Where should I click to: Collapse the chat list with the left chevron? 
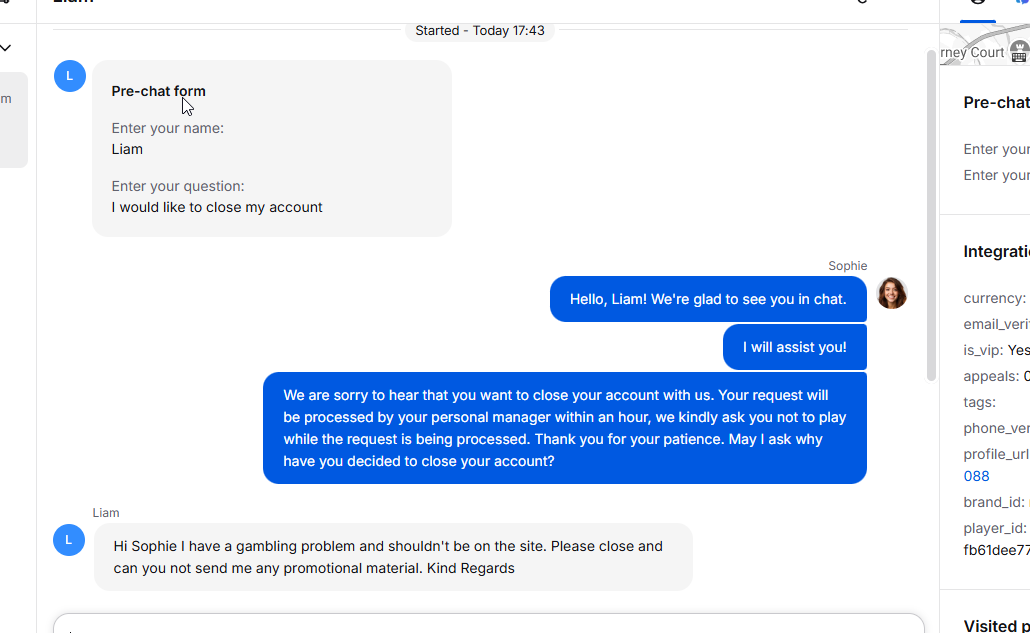[x=6, y=47]
